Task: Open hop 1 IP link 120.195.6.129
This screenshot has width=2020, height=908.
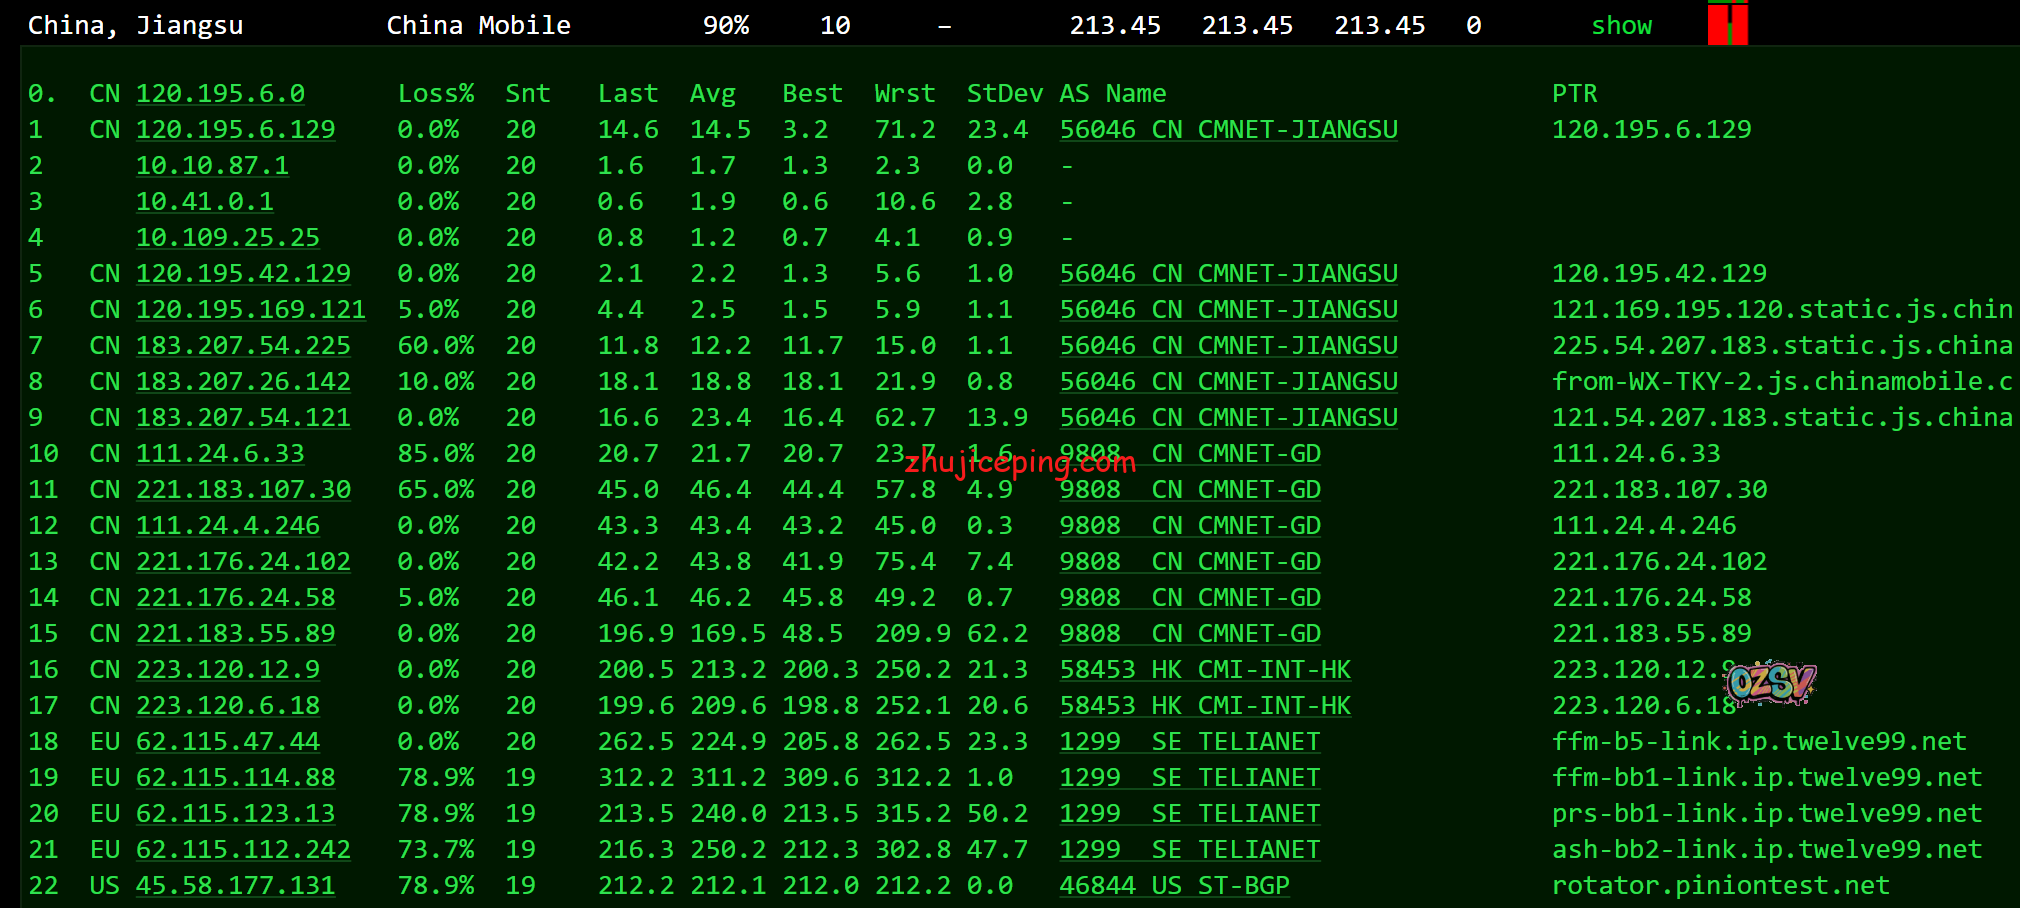Action: tap(235, 130)
